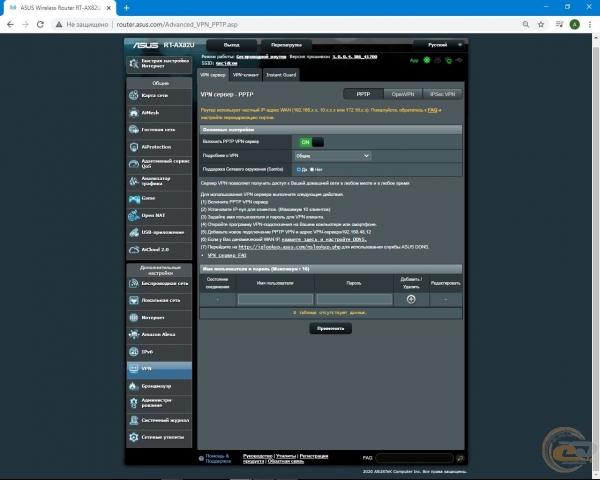Open the AiCloud 2.0 section
The width and height of the screenshot is (600, 480).
[x=159, y=250]
